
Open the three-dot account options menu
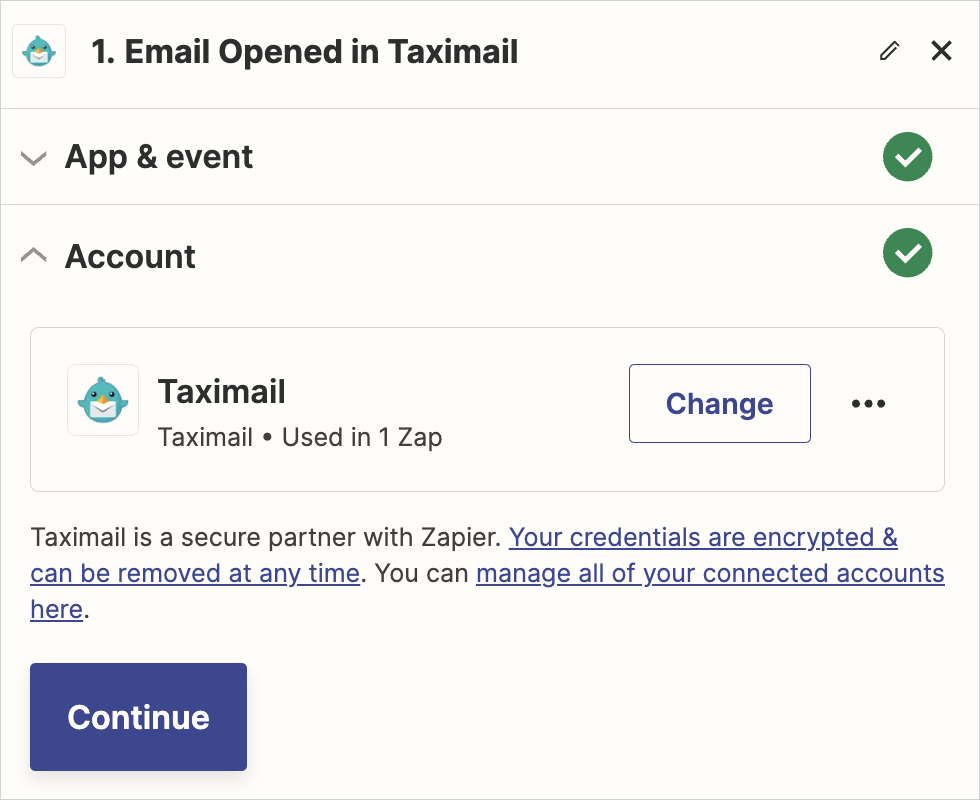868,404
